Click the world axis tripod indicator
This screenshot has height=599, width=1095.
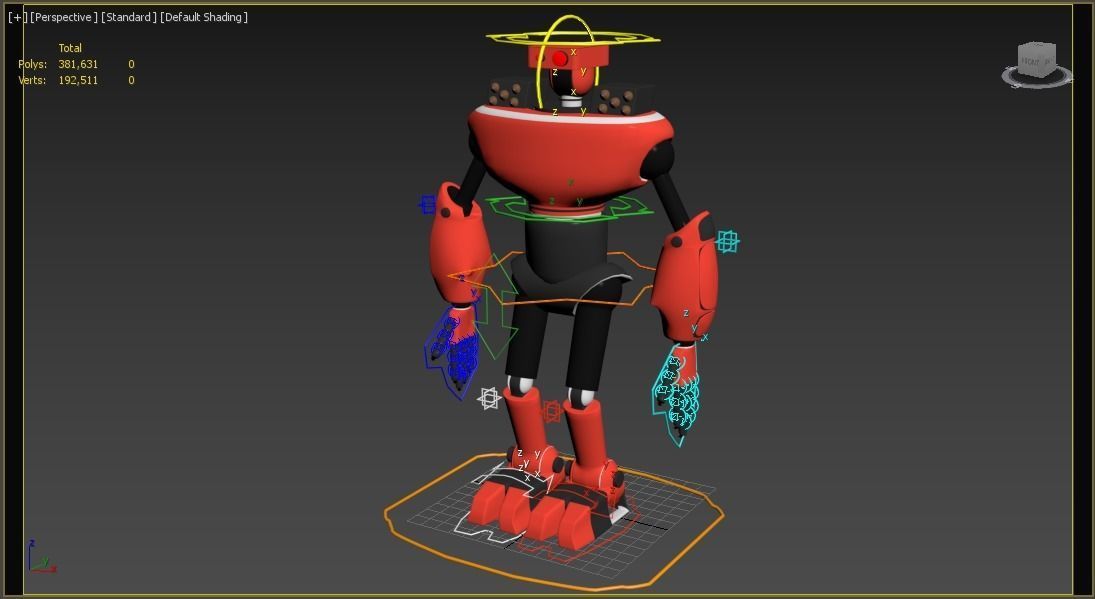[x=41, y=556]
